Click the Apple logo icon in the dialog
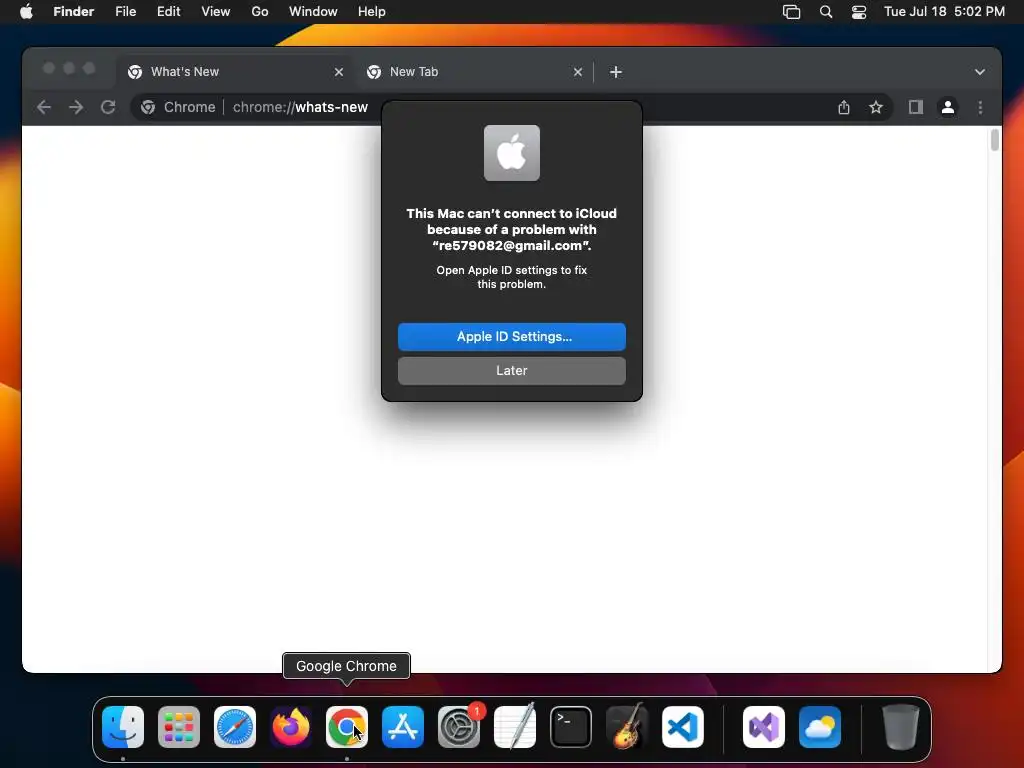Image resolution: width=1024 pixels, height=768 pixels. [x=511, y=153]
